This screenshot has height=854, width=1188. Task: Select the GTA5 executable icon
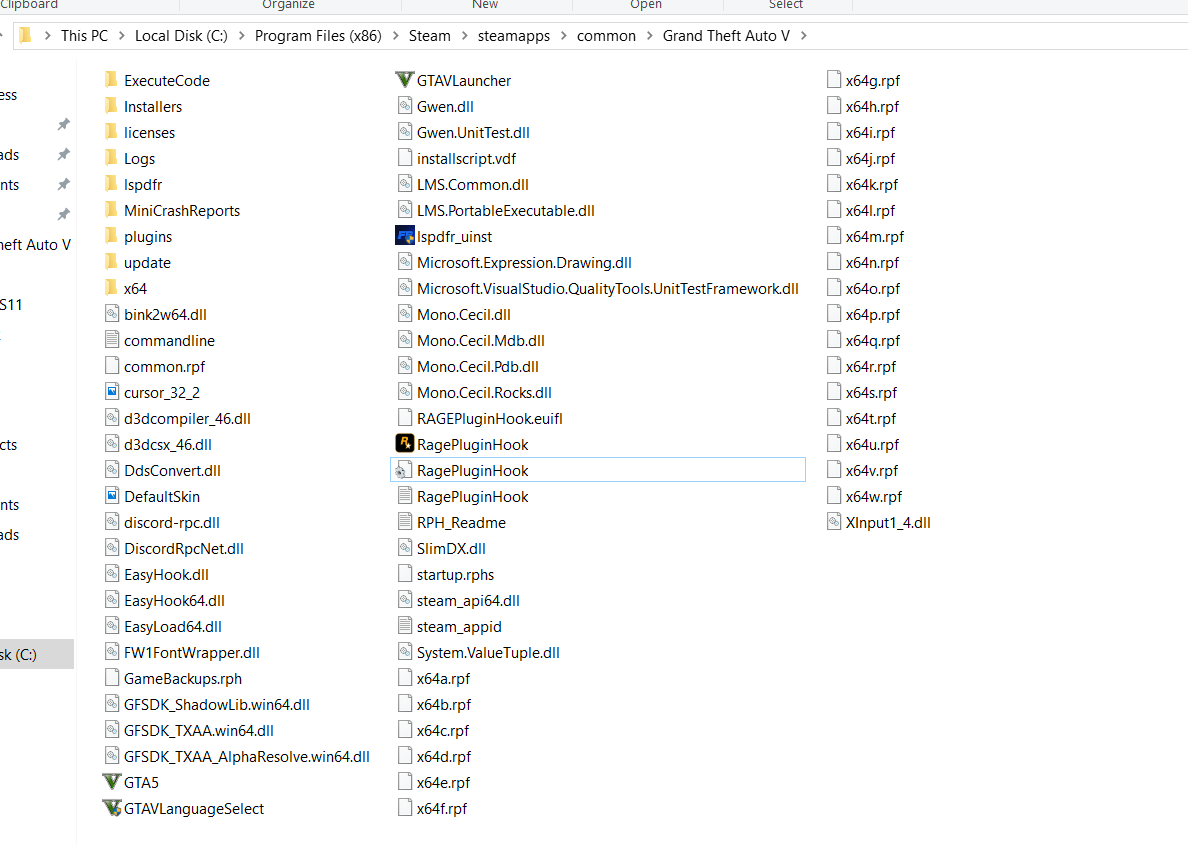tap(111, 781)
